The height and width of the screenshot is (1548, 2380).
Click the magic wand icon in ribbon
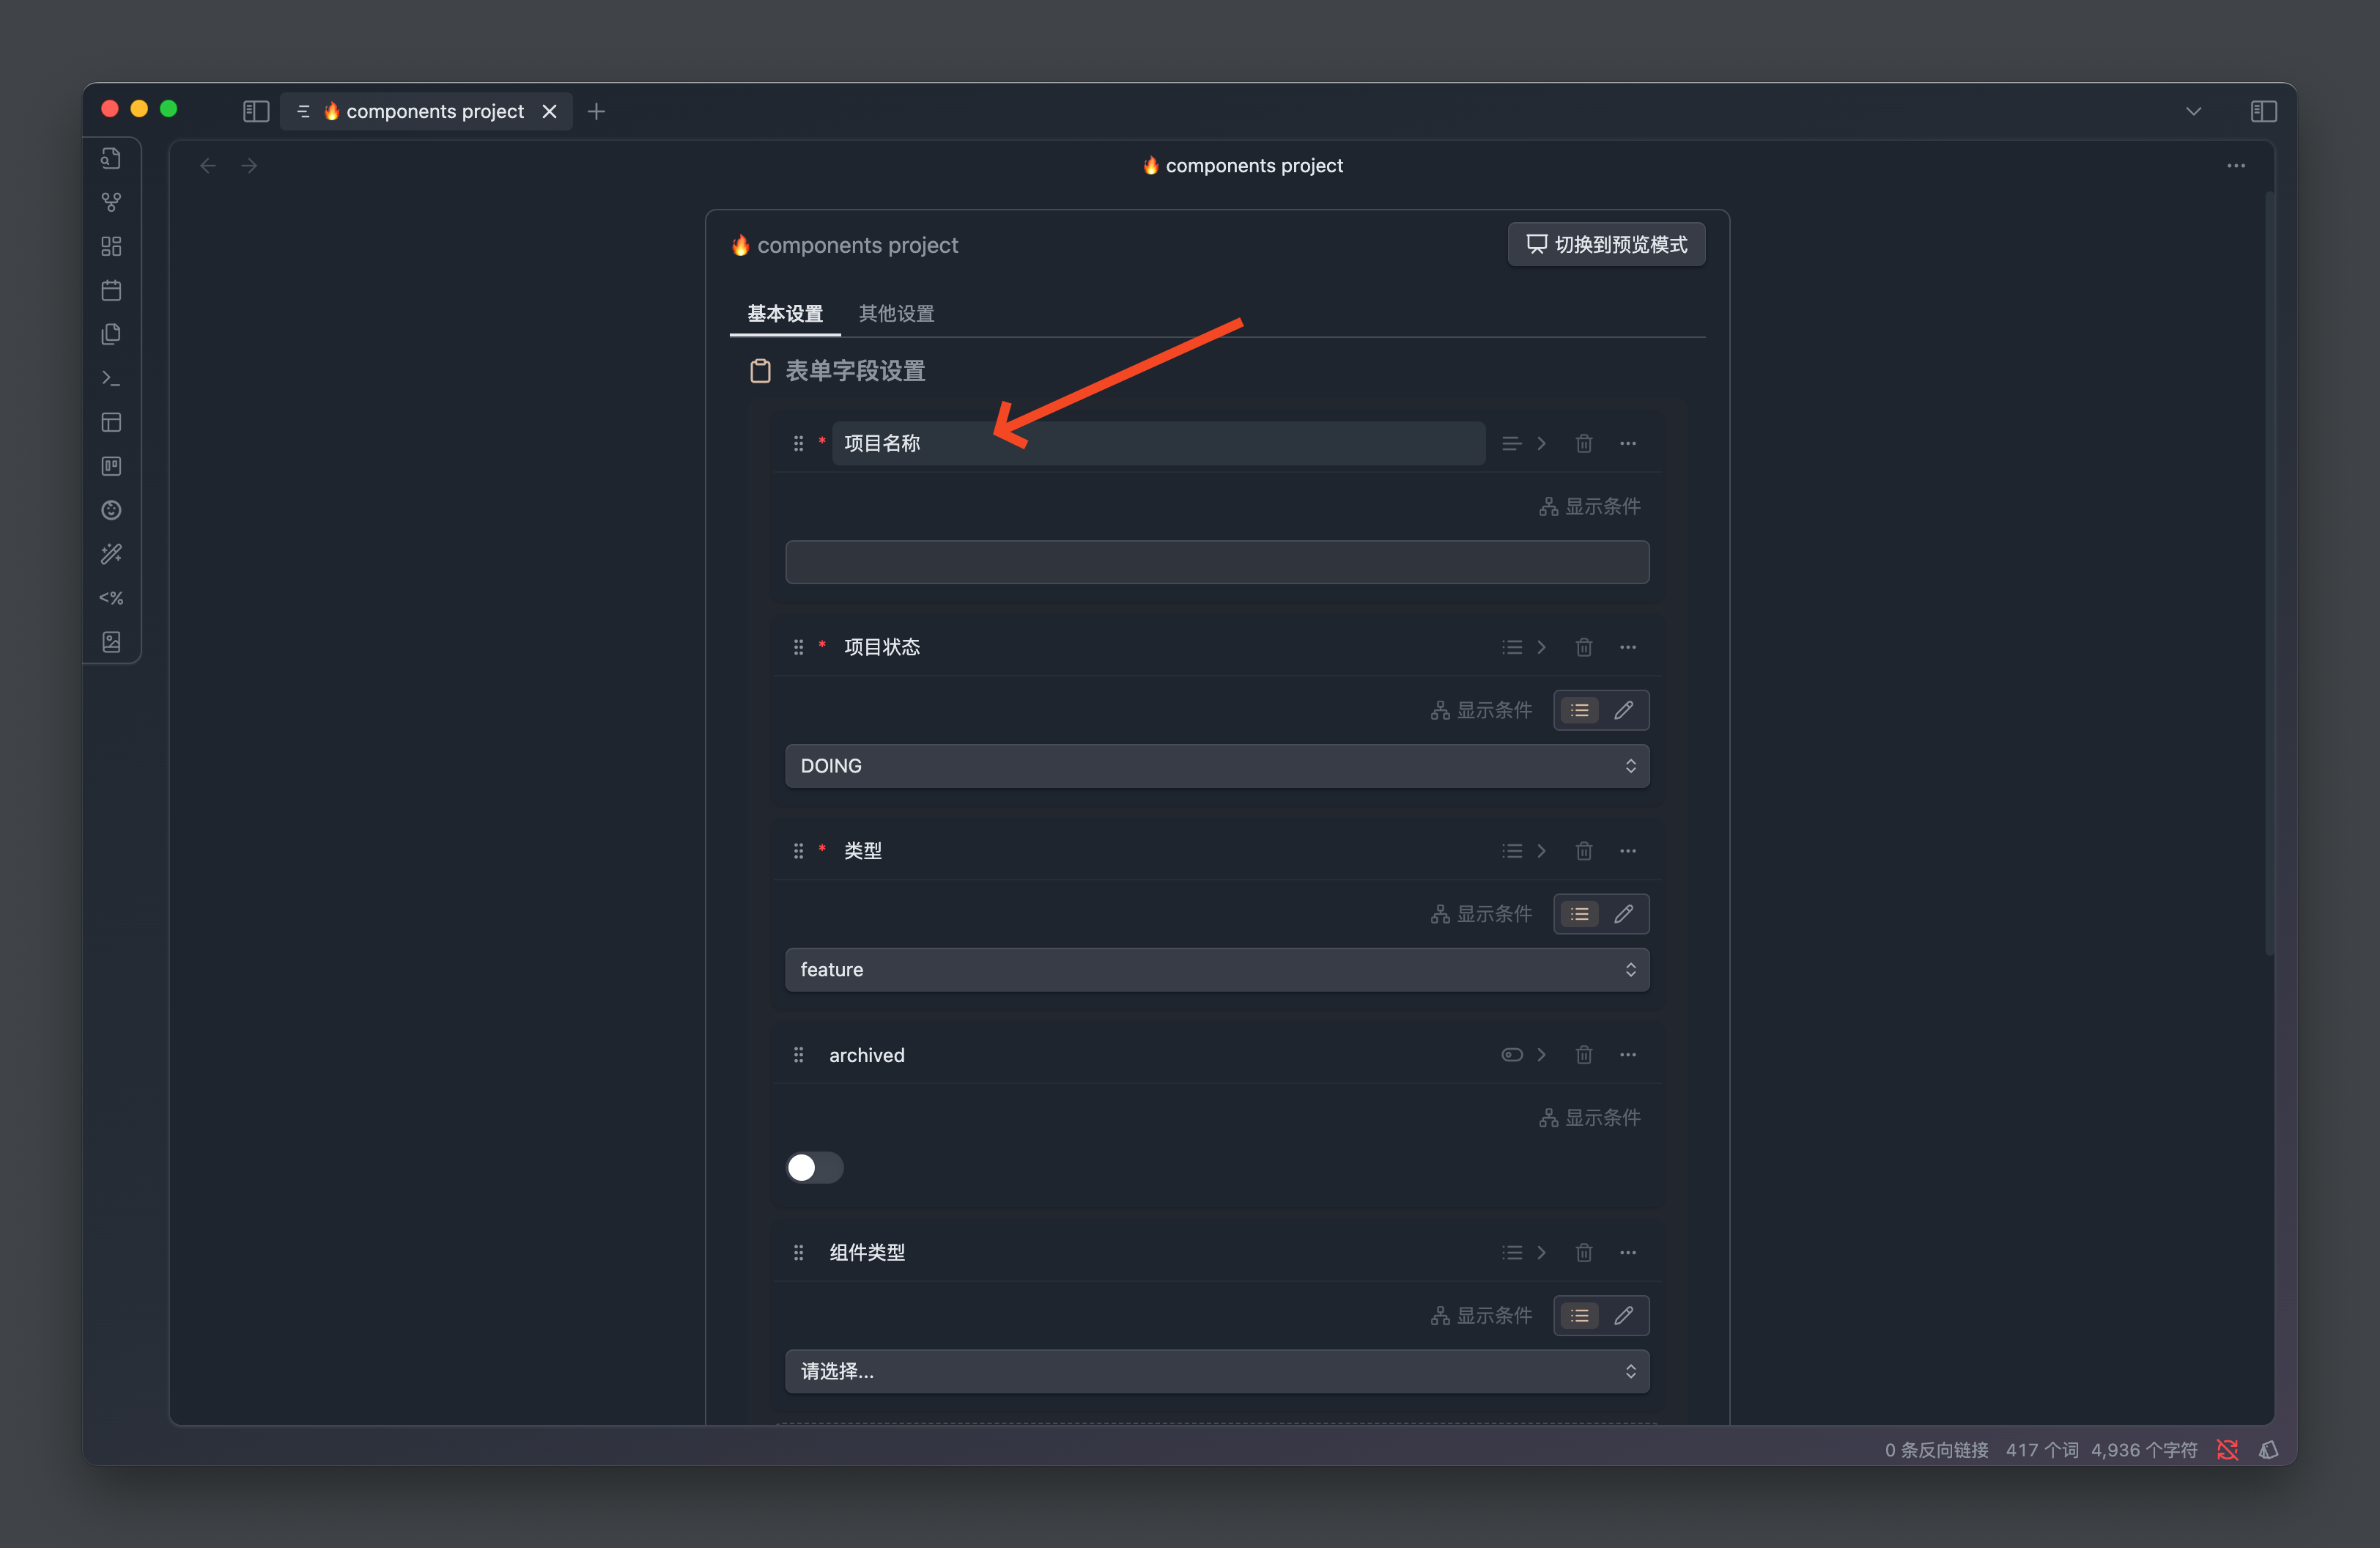coord(111,554)
